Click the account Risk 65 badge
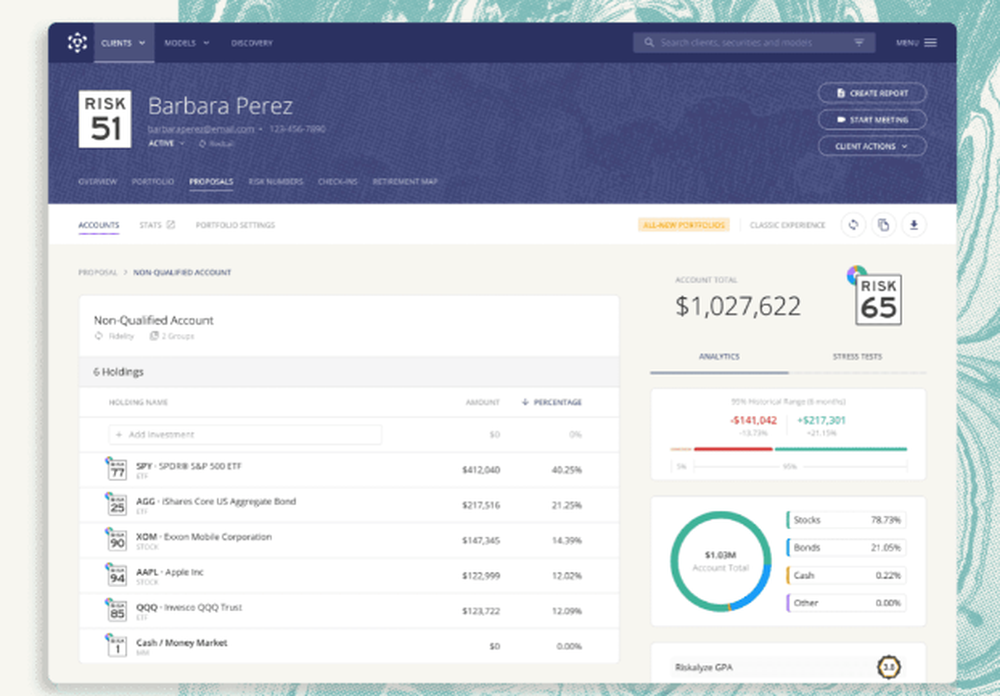Viewport: 1000px width, 696px height. pos(878,300)
